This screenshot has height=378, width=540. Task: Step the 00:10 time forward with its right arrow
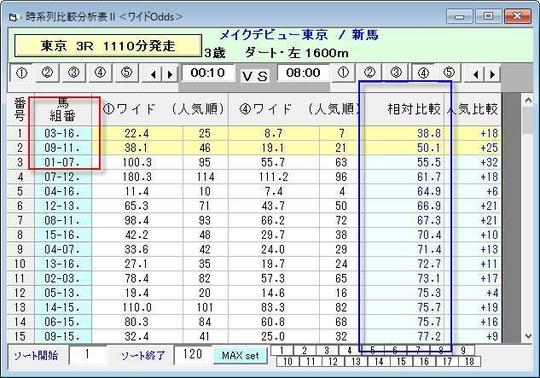[x=169, y=74]
